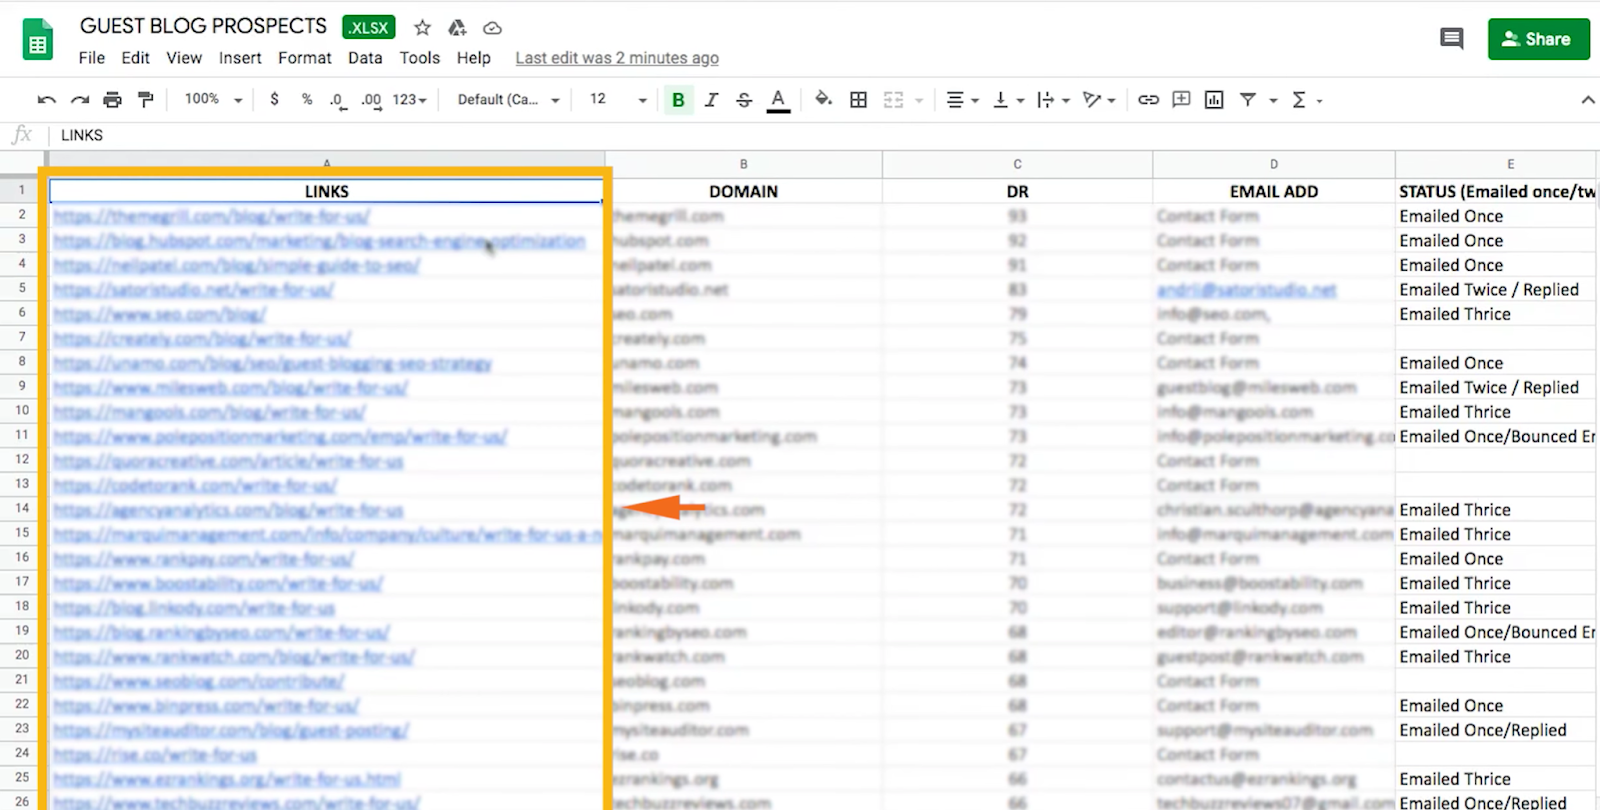
Task: Open the horizontal align dropdown
Action: [962, 100]
